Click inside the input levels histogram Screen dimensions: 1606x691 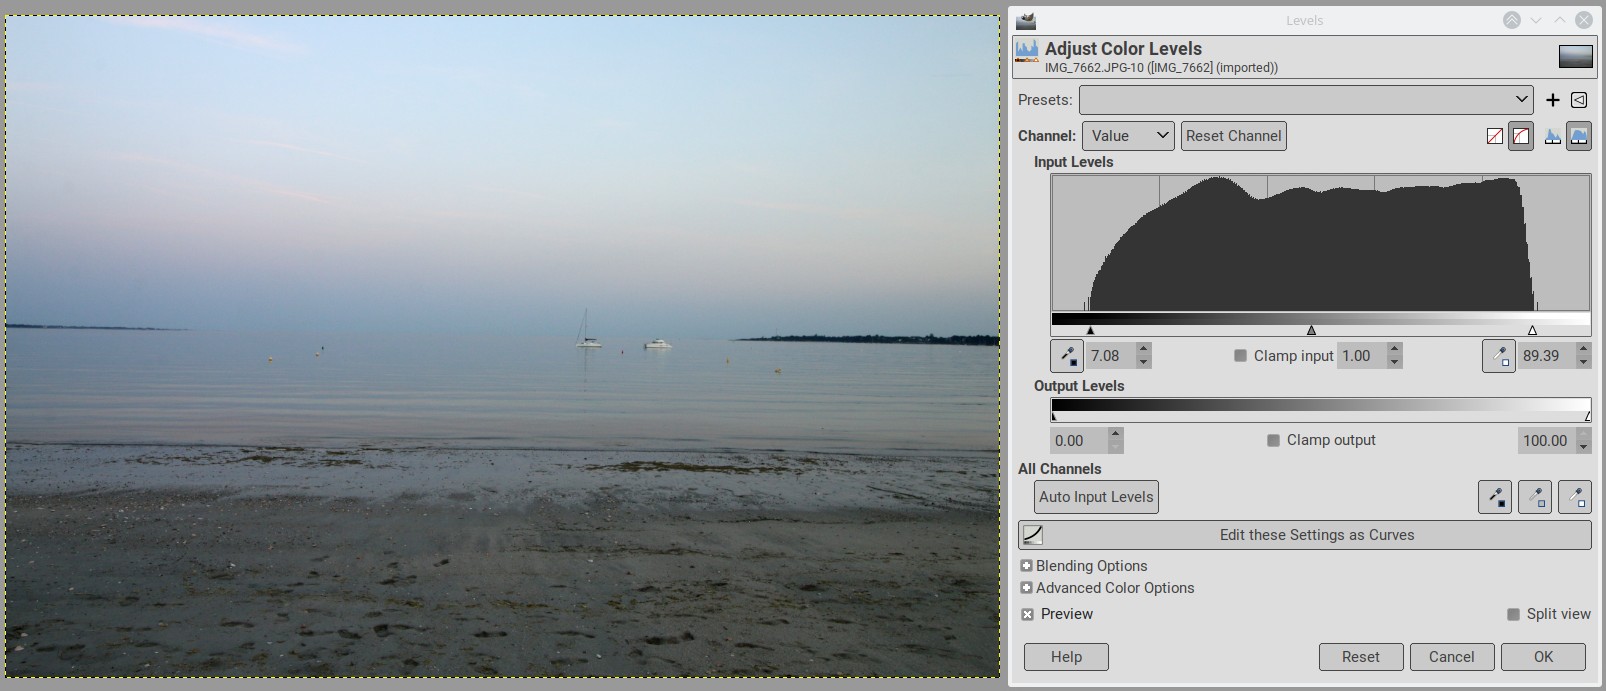point(1320,243)
